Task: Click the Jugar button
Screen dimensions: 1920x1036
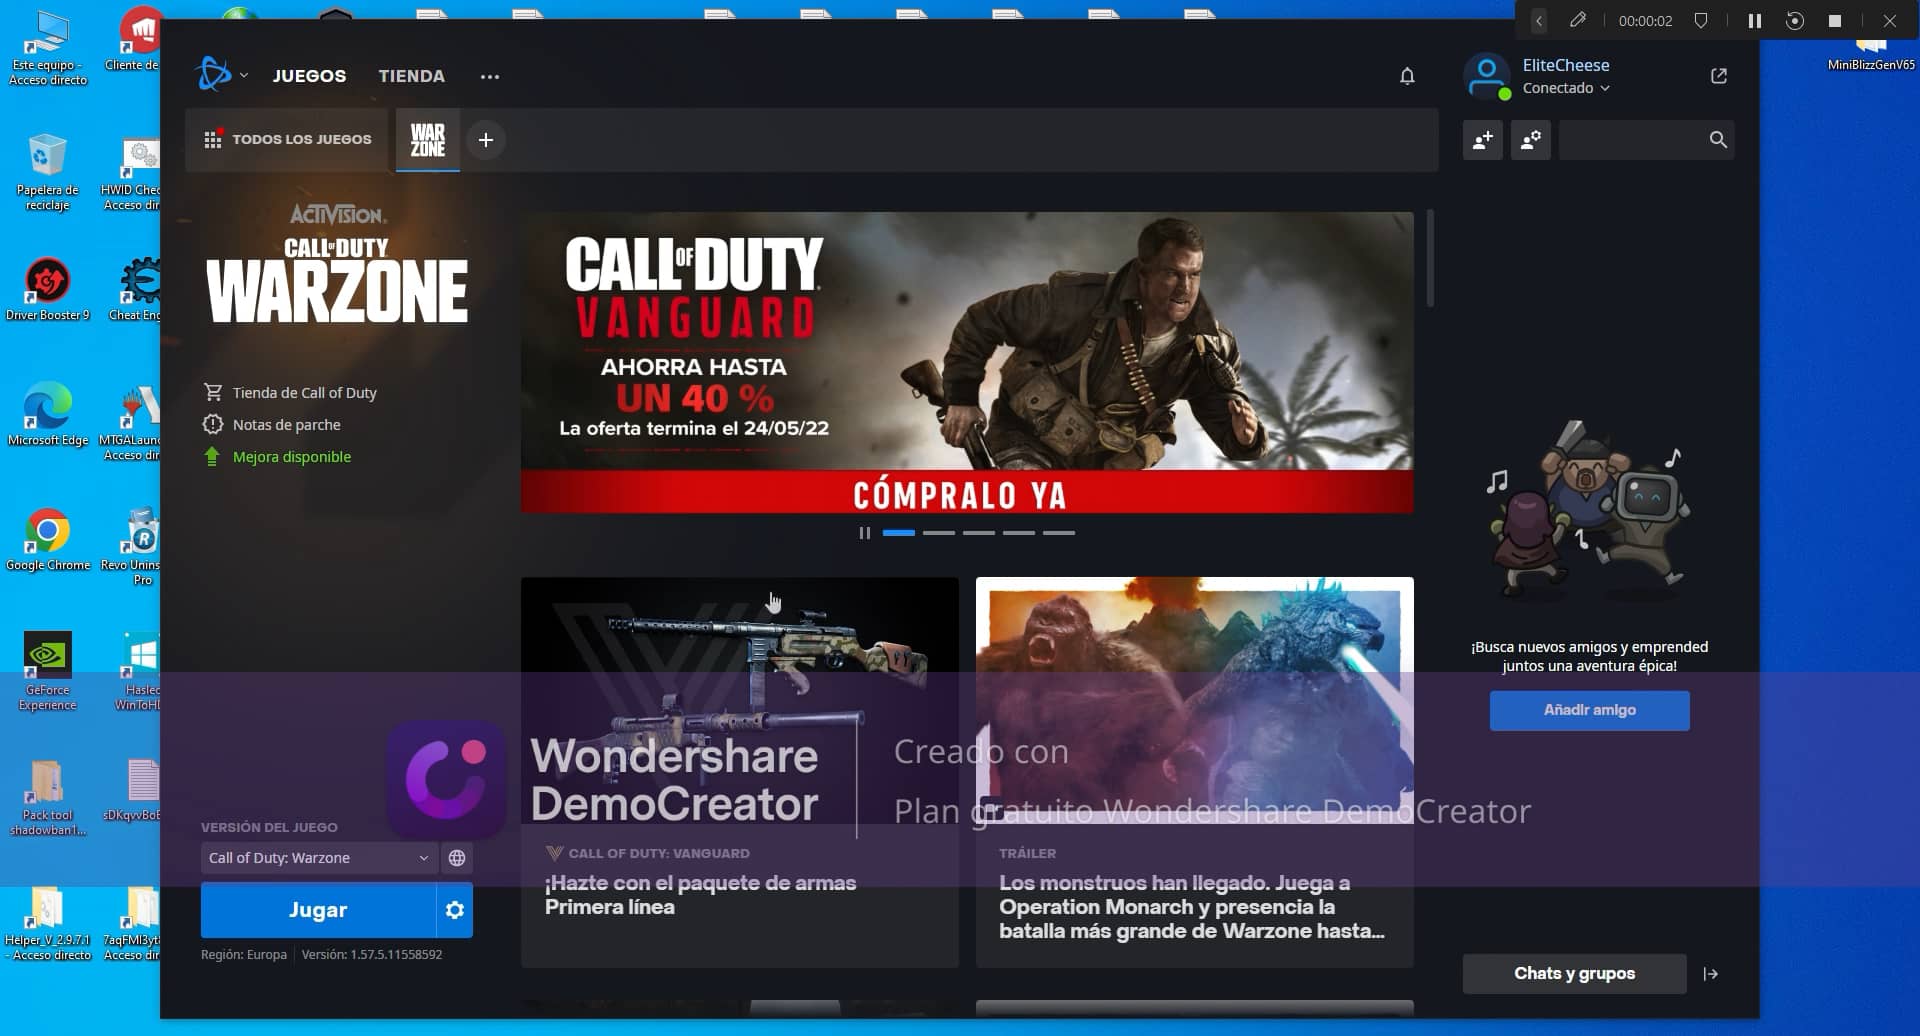Action: 317,909
